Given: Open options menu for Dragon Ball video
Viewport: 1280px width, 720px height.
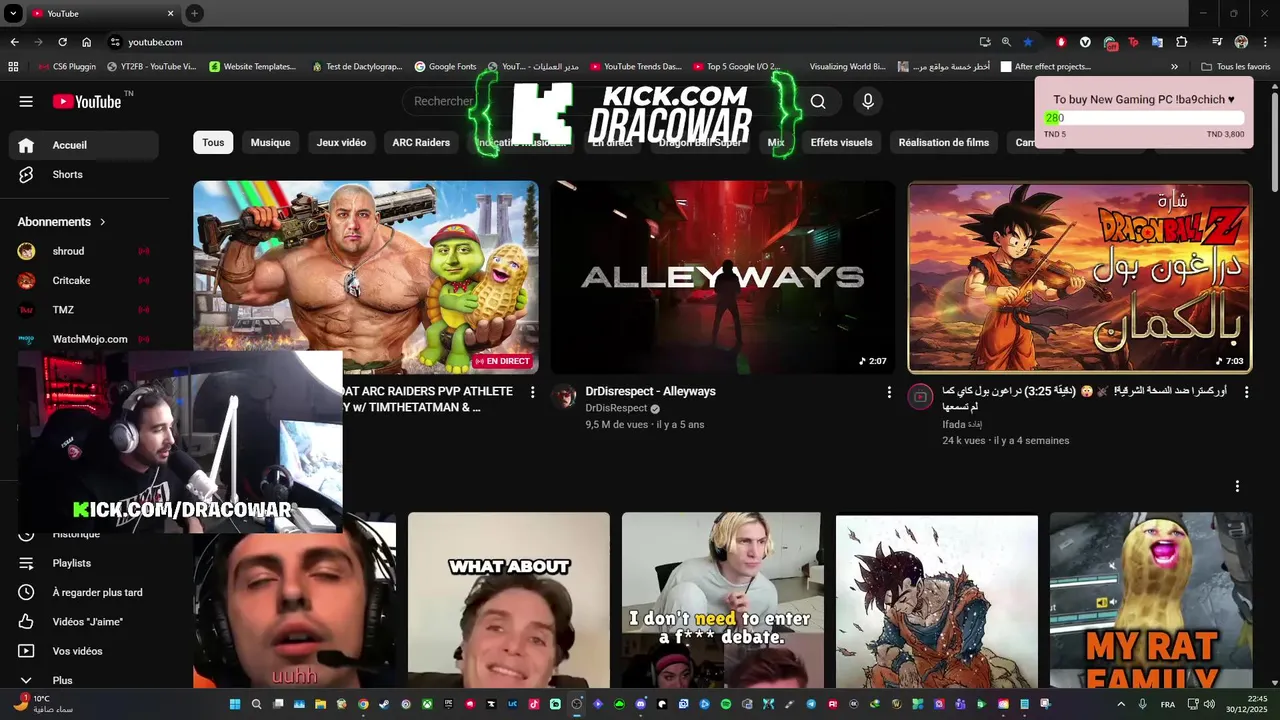Looking at the screenshot, I should 1246,392.
